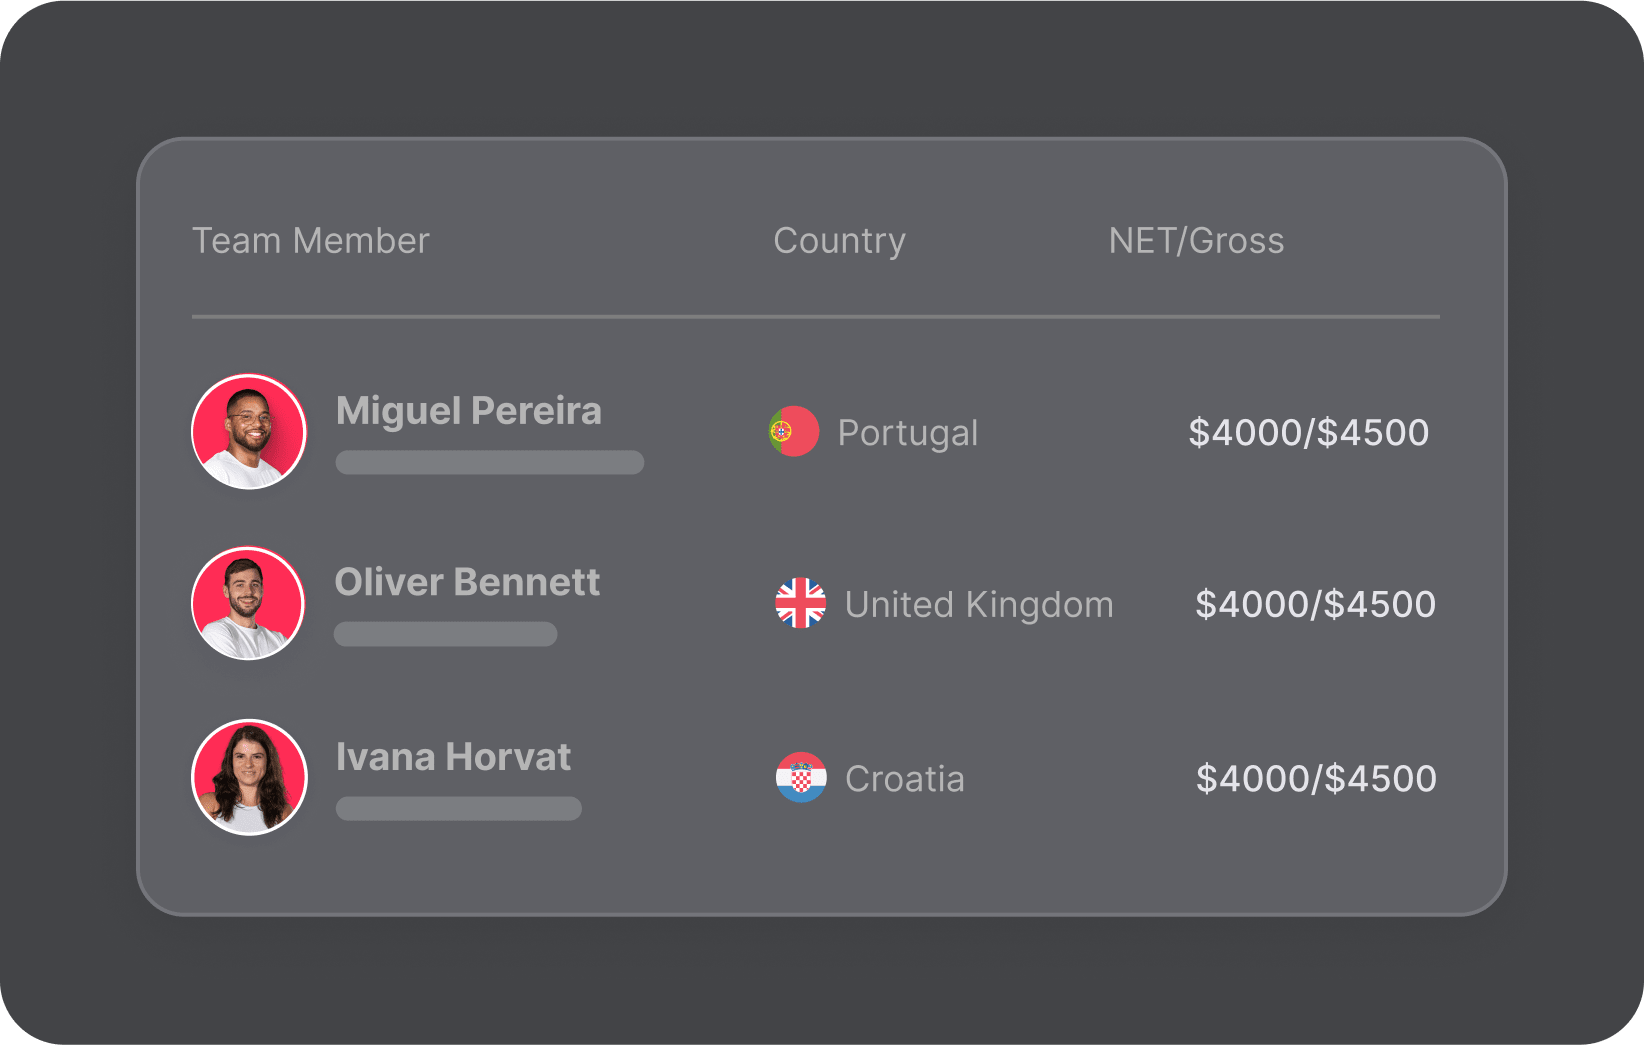The image size is (1644, 1045).
Task: Click the United Kingdom flag icon
Action: 801,603
